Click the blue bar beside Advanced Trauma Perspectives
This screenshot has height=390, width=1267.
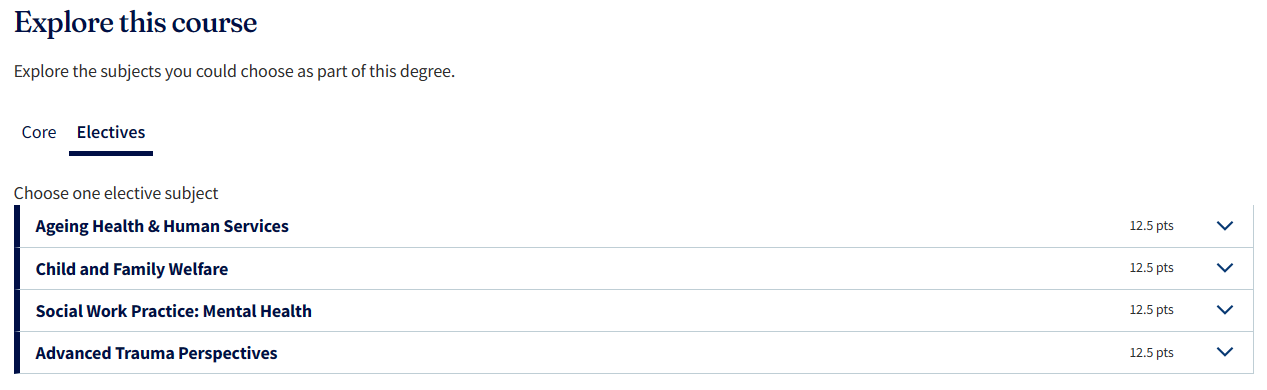coord(17,352)
